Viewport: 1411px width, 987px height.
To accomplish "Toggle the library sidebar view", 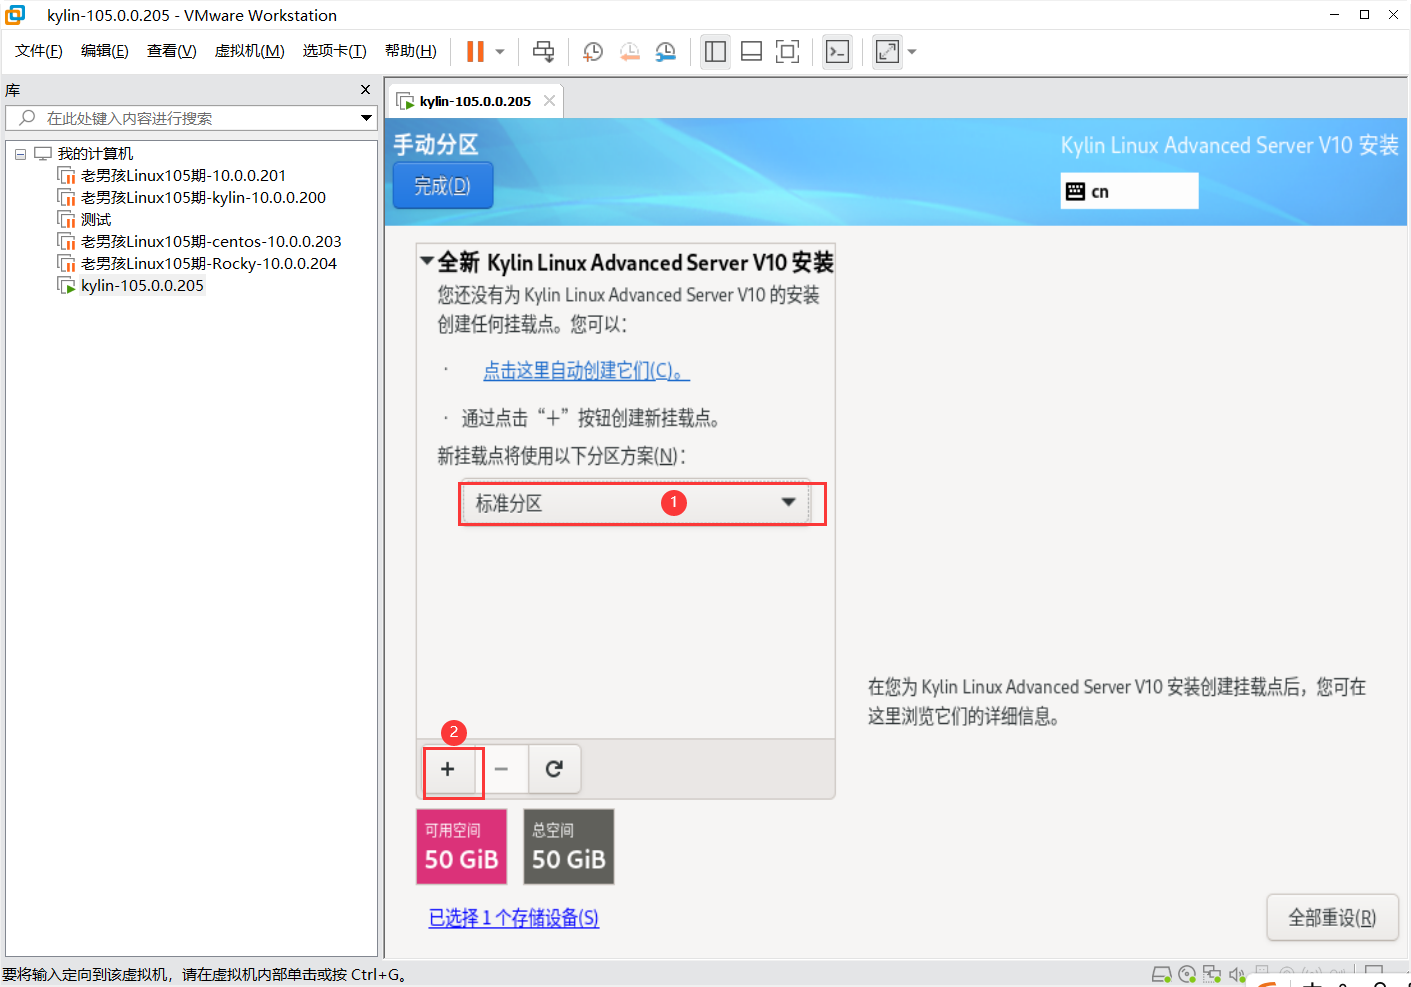I will (715, 52).
